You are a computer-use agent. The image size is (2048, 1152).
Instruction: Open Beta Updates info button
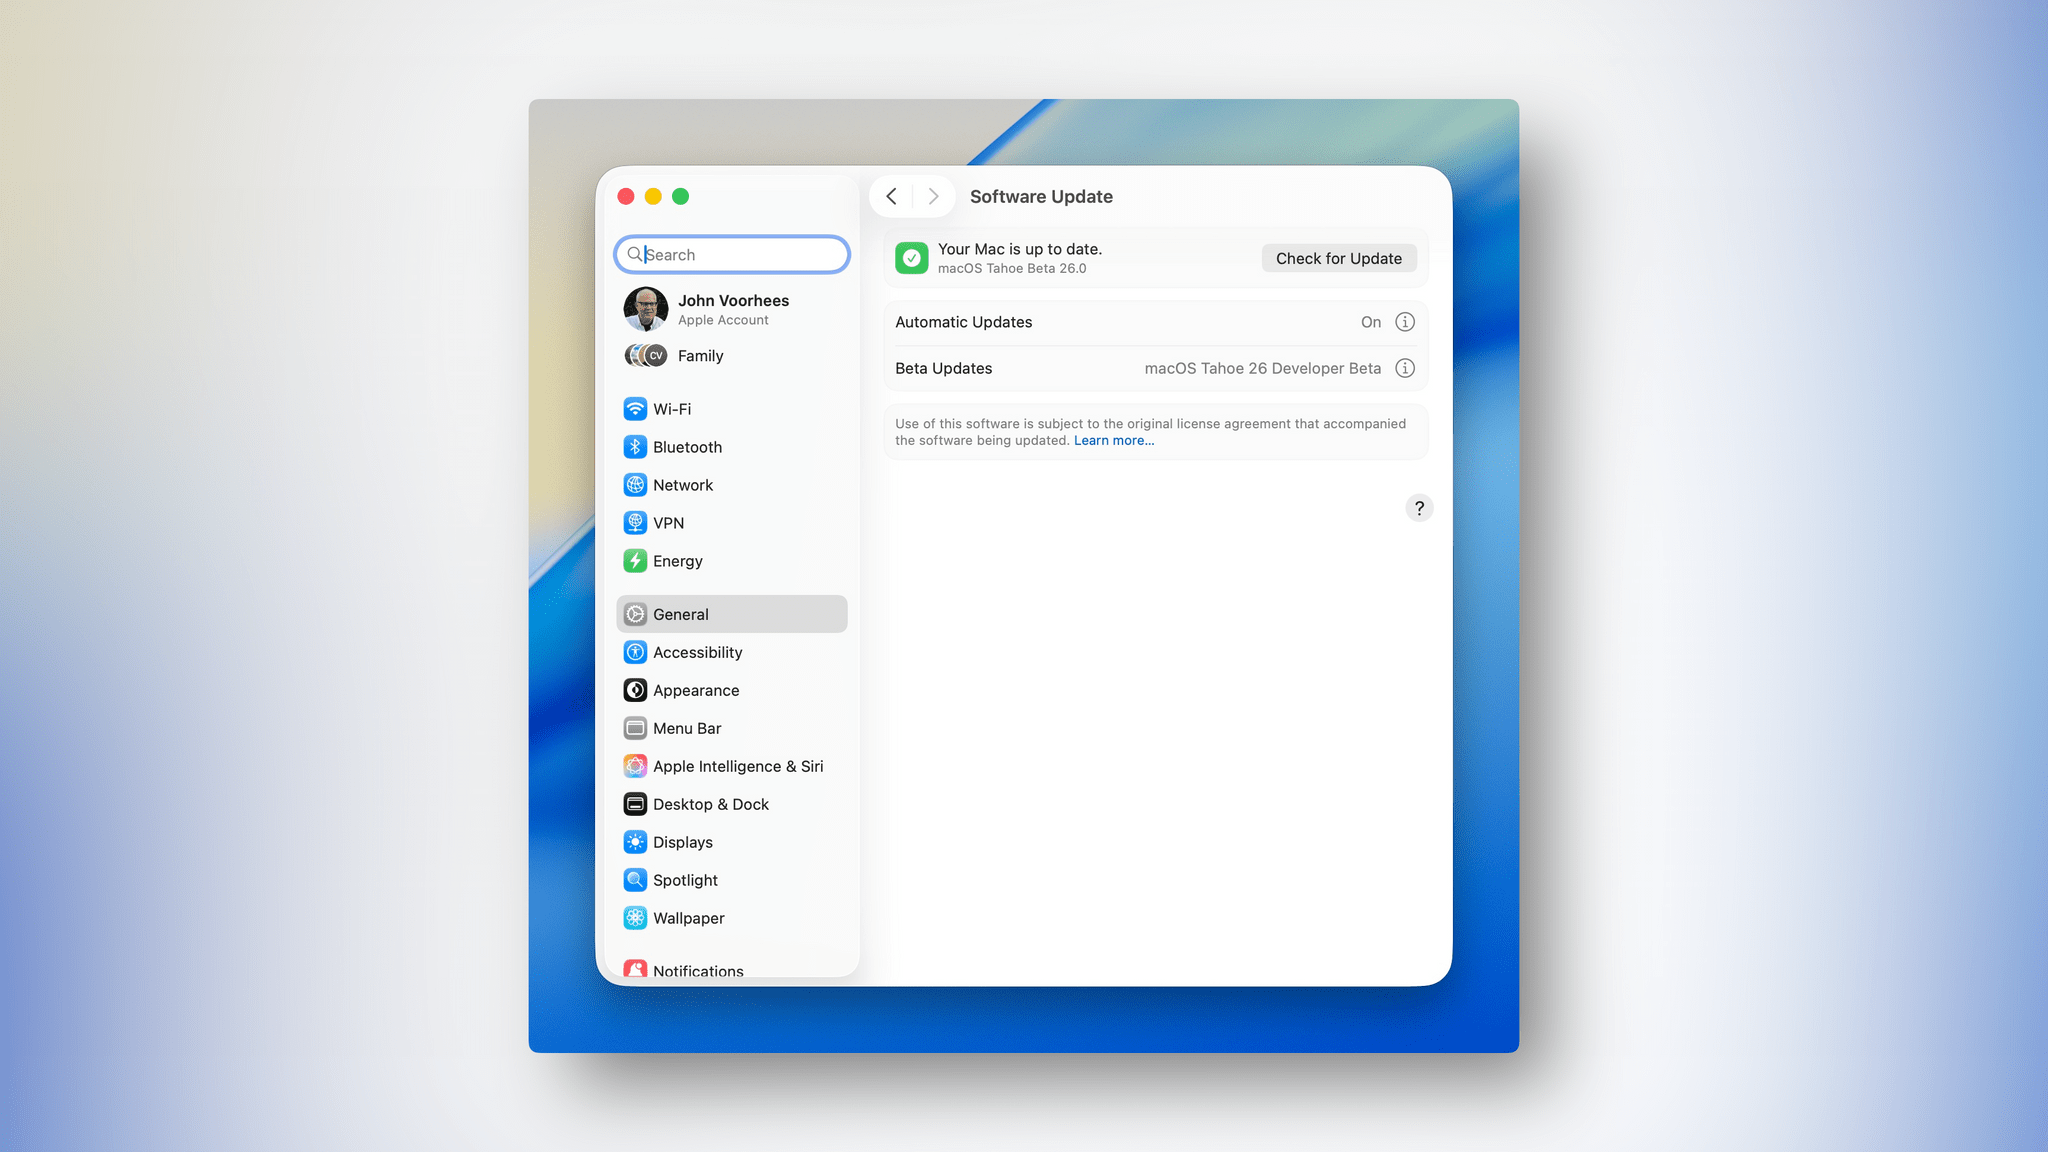pyautogui.click(x=1405, y=368)
